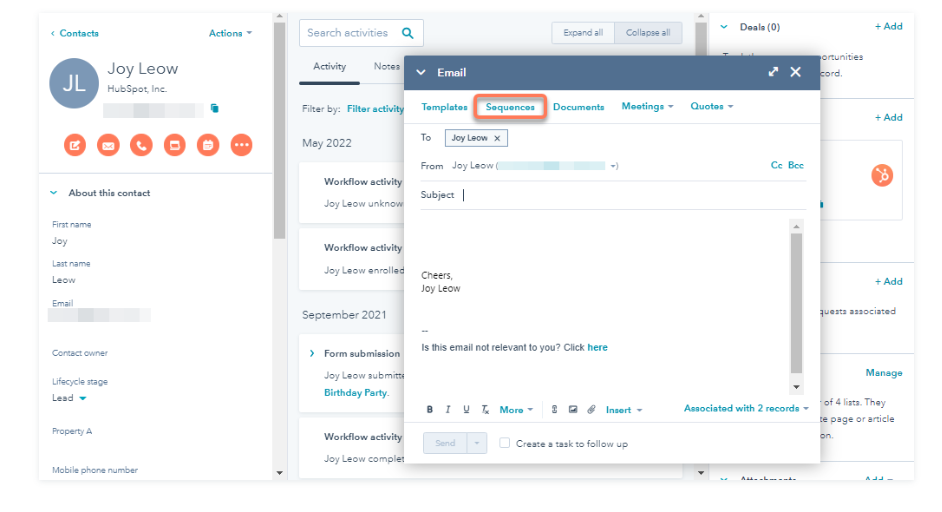Screen dimensions: 942x512
Task: Click the Collapse all button
Action: pyautogui.click(x=648, y=33)
